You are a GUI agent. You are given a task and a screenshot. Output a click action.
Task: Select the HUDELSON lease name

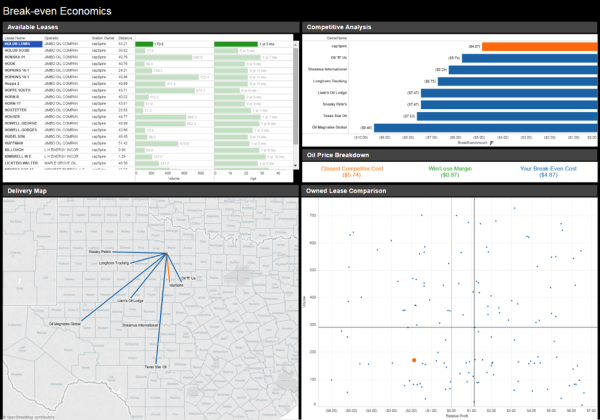pos(15,137)
